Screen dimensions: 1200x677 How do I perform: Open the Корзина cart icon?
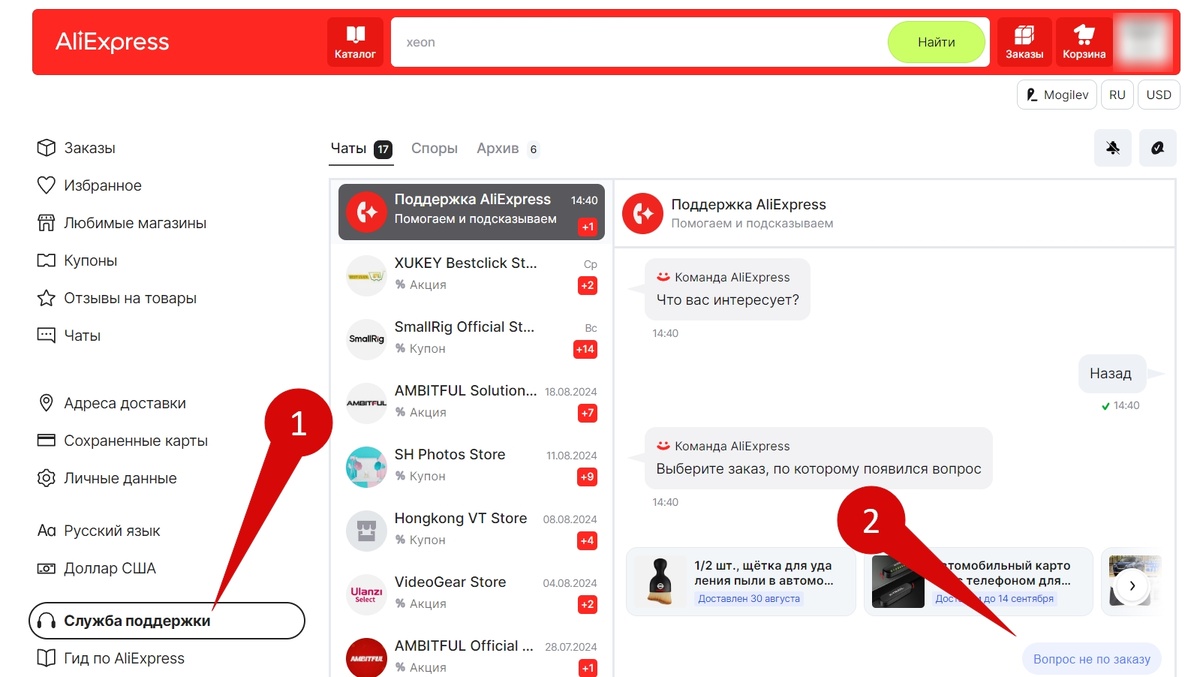(1084, 43)
